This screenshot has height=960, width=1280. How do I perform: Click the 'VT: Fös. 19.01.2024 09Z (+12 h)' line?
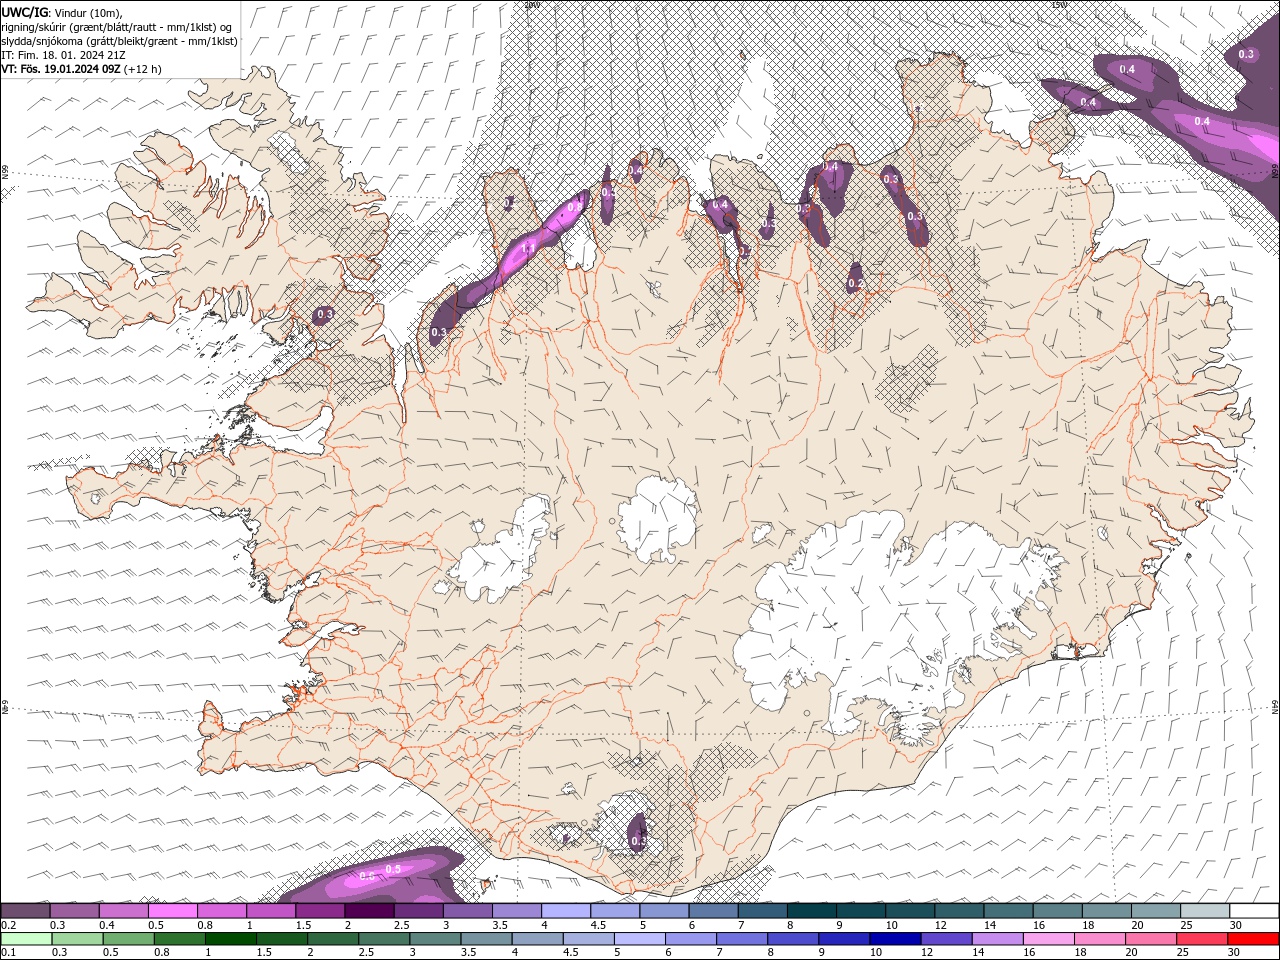point(81,69)
